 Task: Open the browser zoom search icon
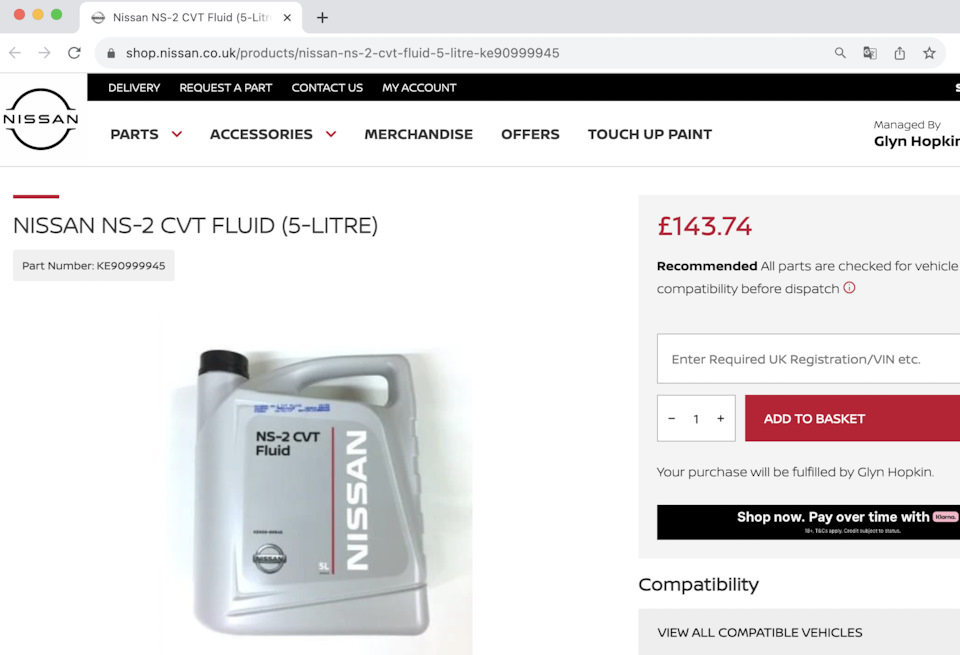[840, 53]
